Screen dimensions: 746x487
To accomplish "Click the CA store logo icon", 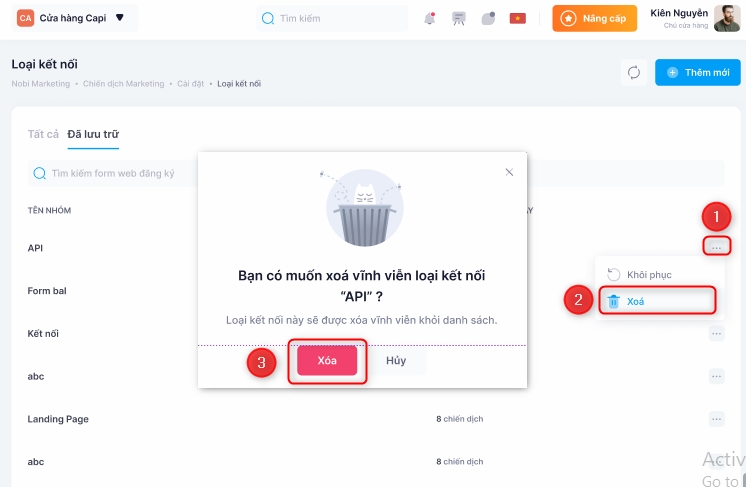I will pos(25,18).
